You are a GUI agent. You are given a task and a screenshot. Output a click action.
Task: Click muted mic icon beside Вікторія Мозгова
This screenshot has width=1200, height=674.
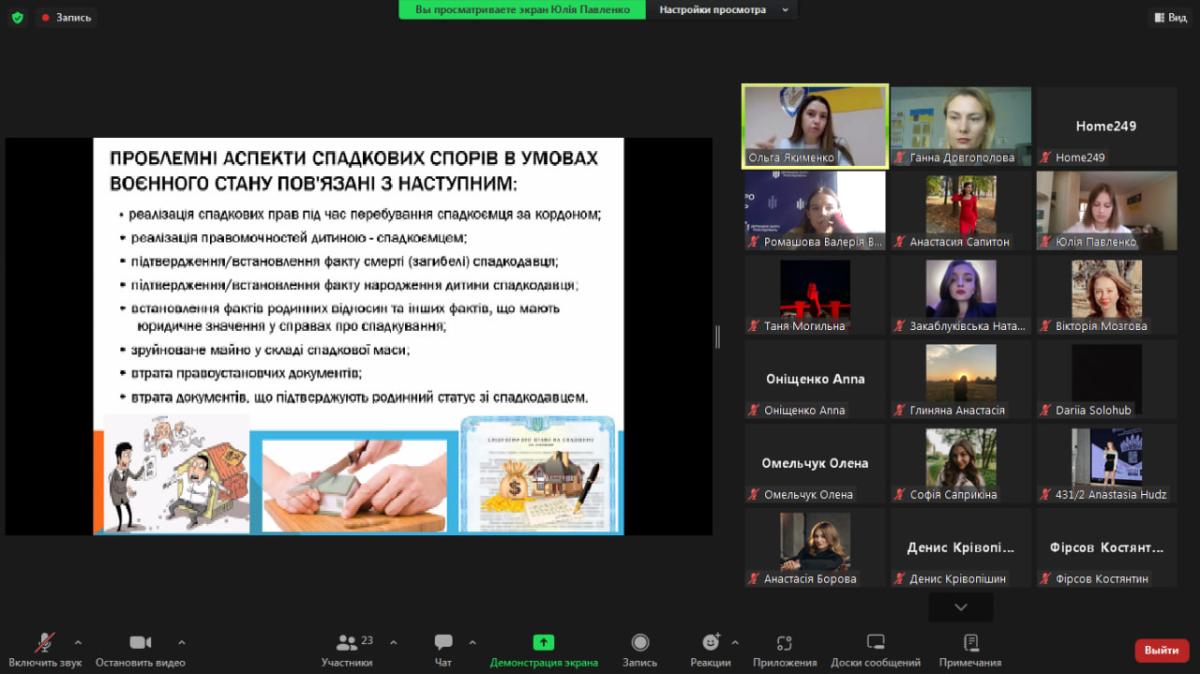[x=1046, y=326]
